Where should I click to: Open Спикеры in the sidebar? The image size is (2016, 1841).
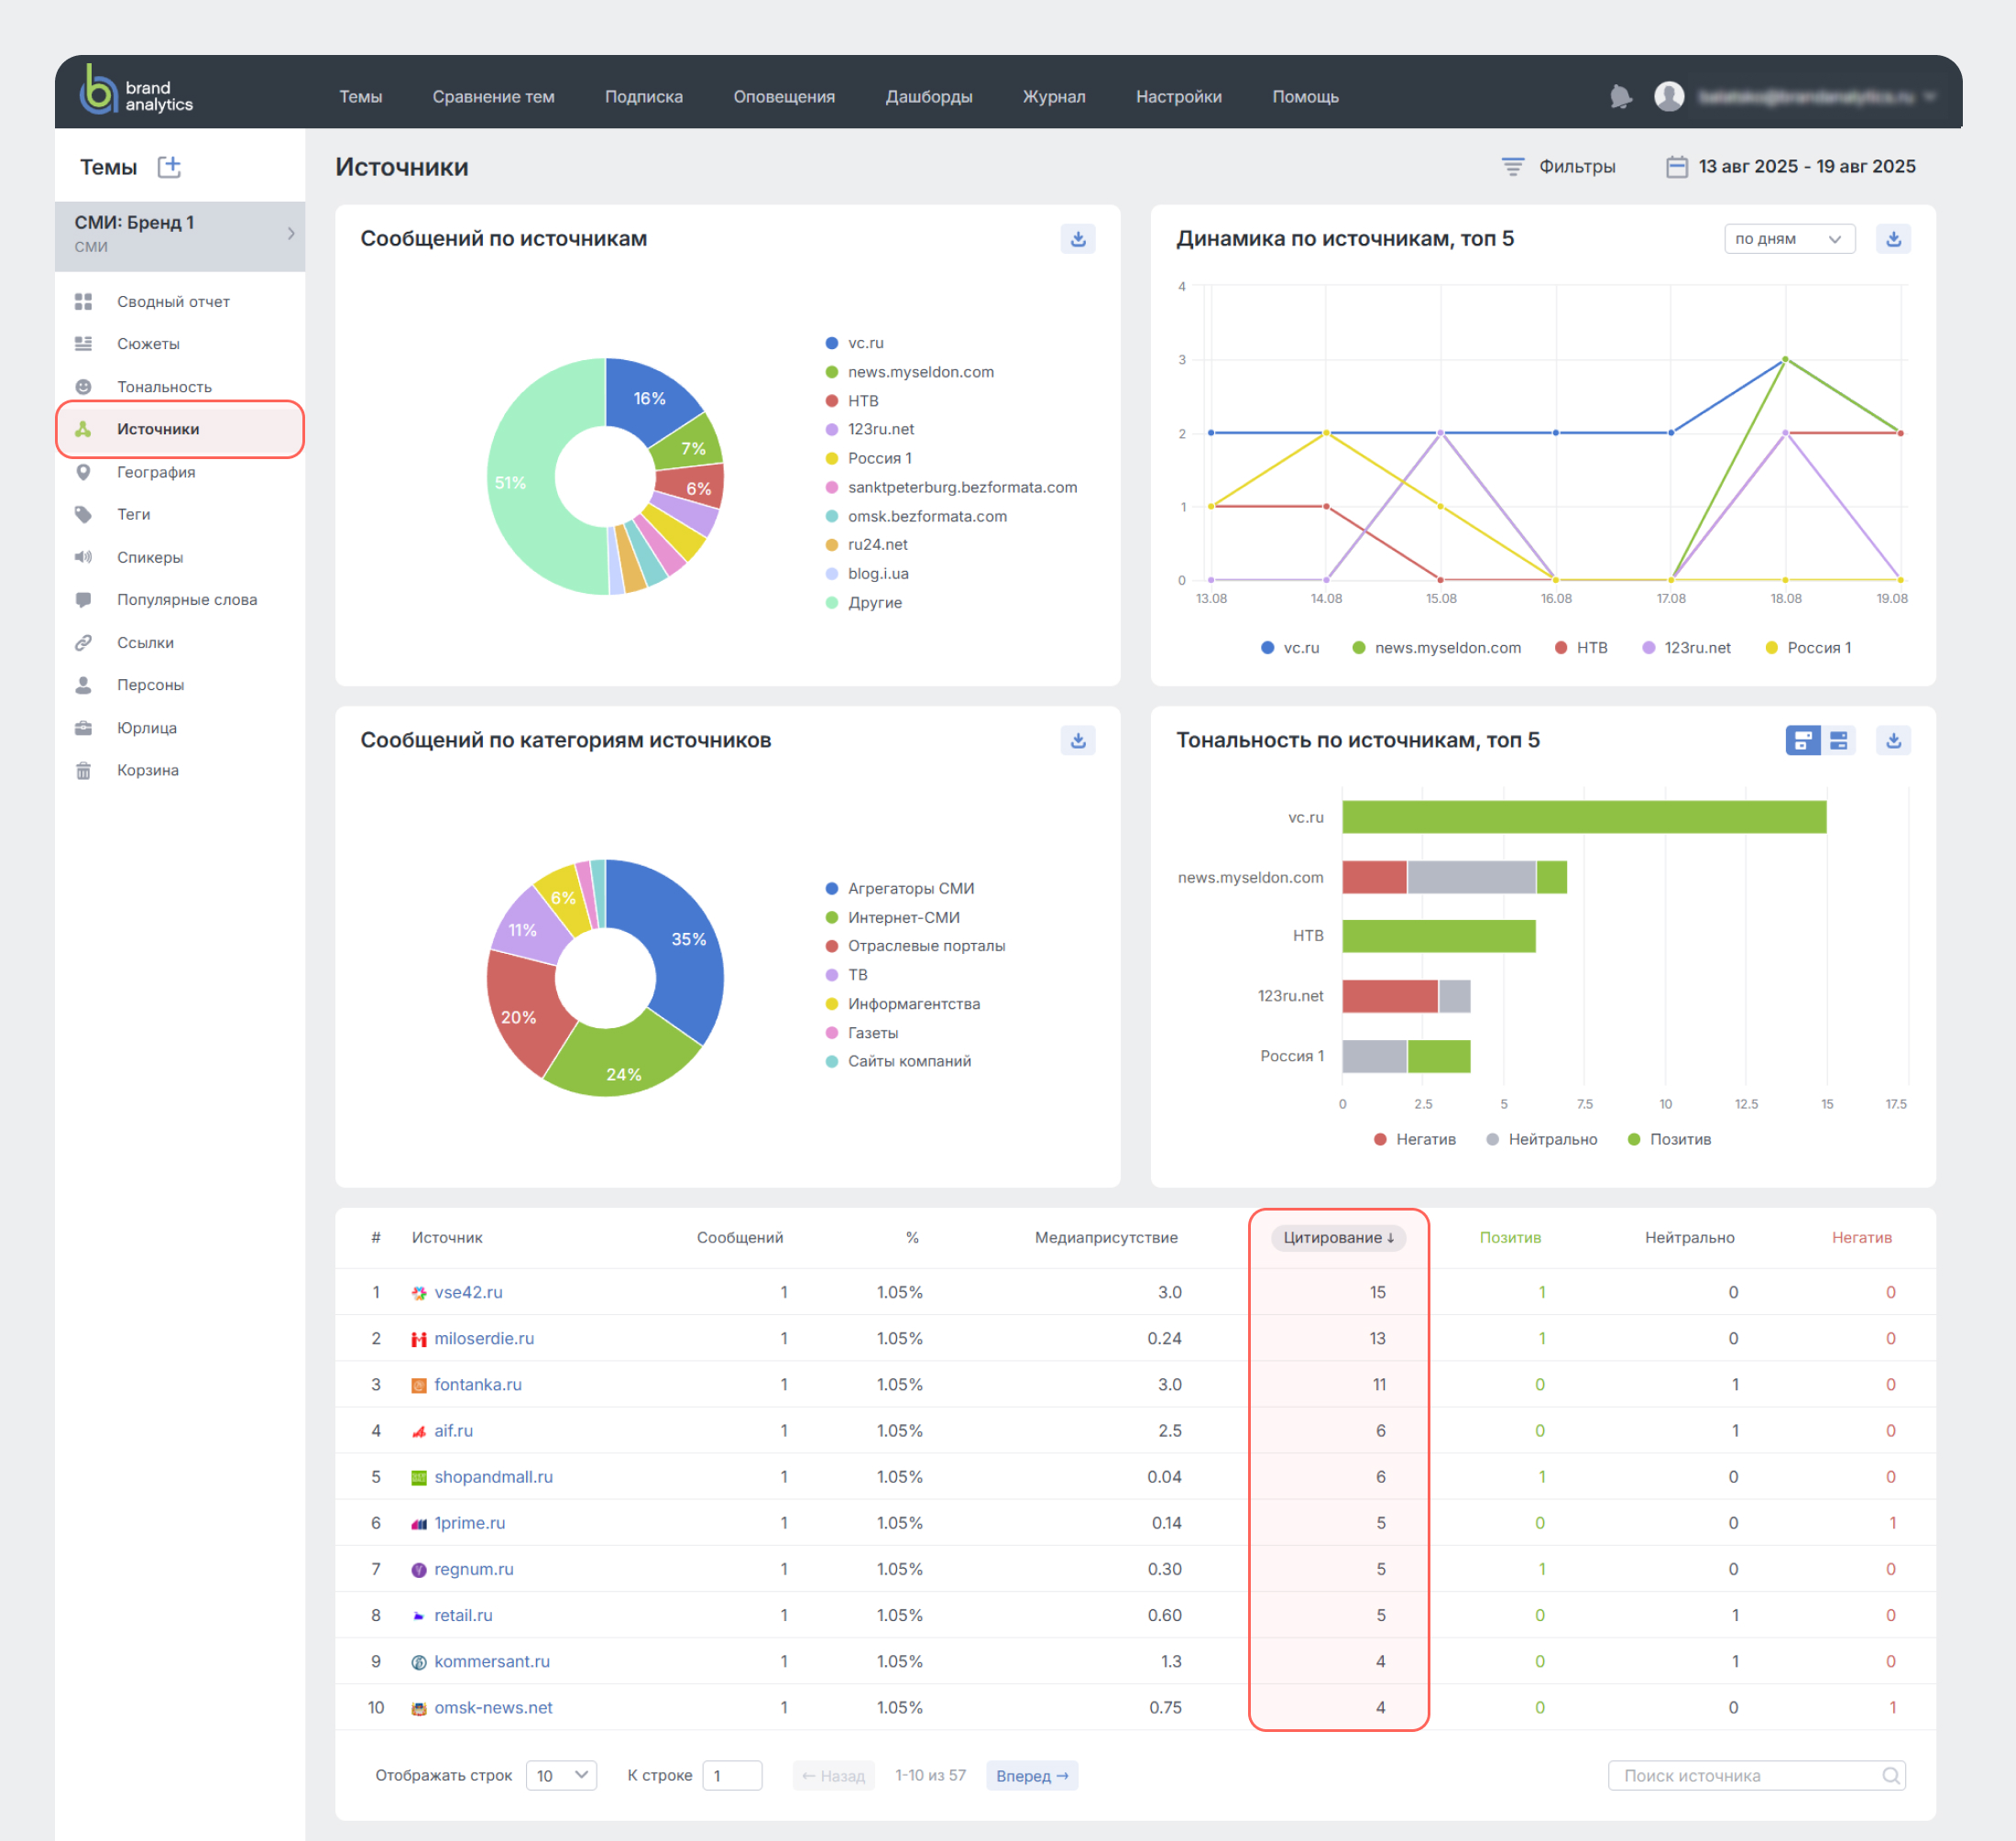coord(150,557)
